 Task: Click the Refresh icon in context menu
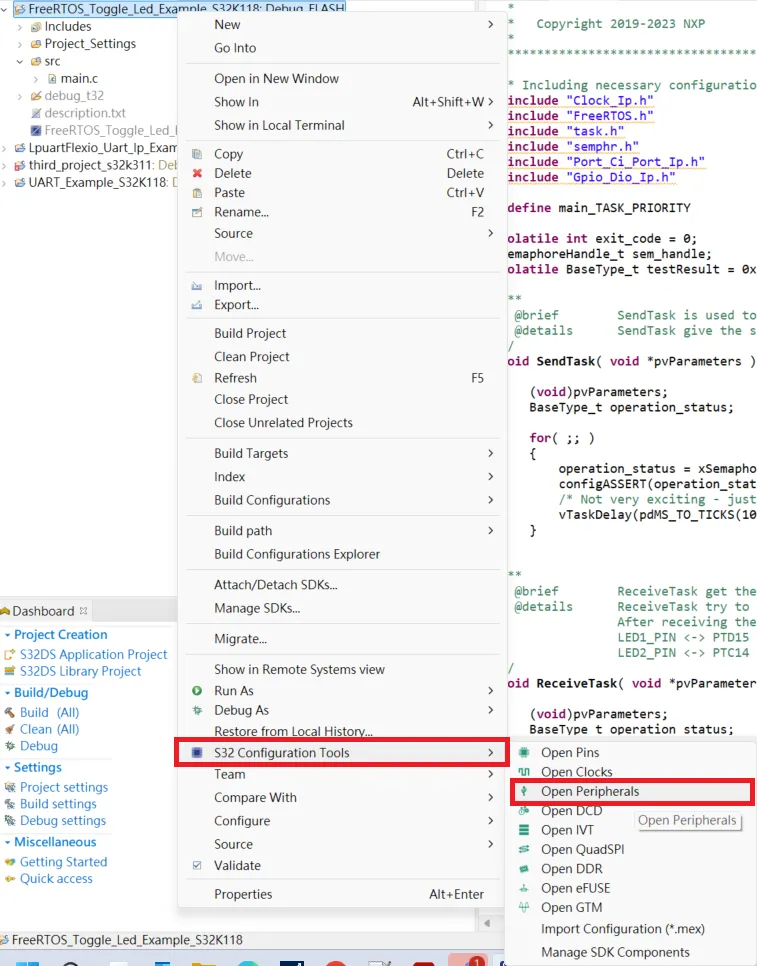(x=197, y=378)
